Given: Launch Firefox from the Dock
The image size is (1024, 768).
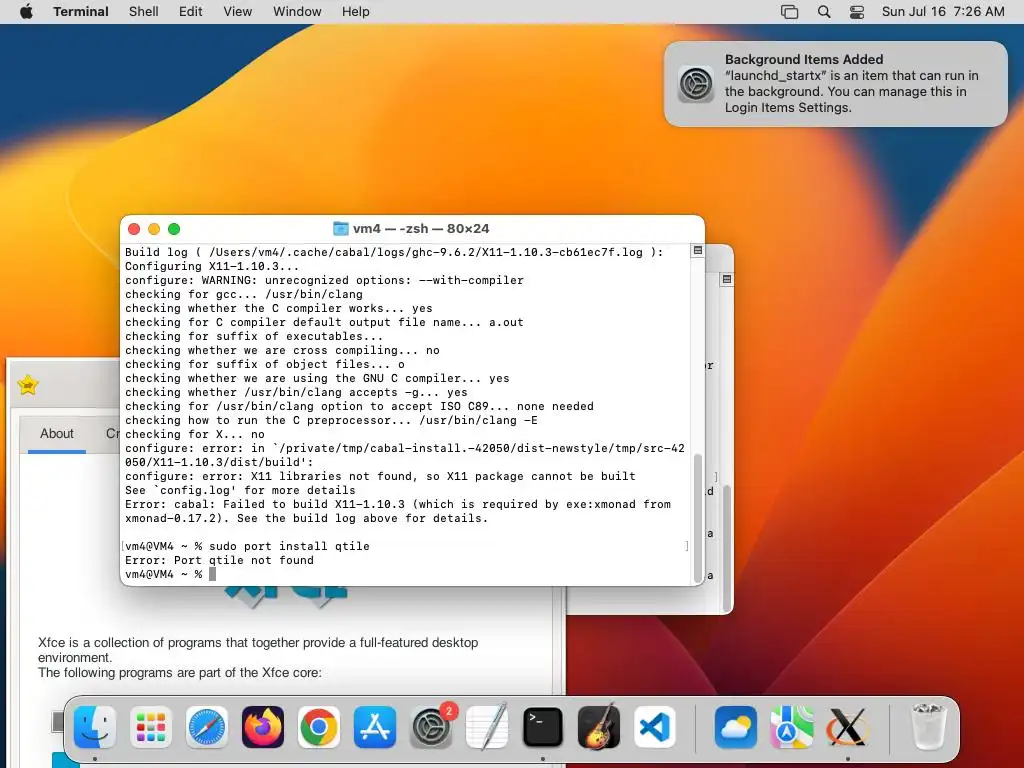Looking at the screenshot, I should point(263,727).
